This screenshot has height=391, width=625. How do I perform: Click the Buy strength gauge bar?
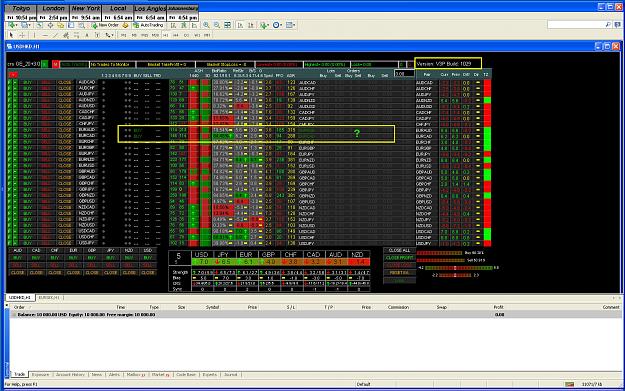pyautogui.click(x=439, y=253)
